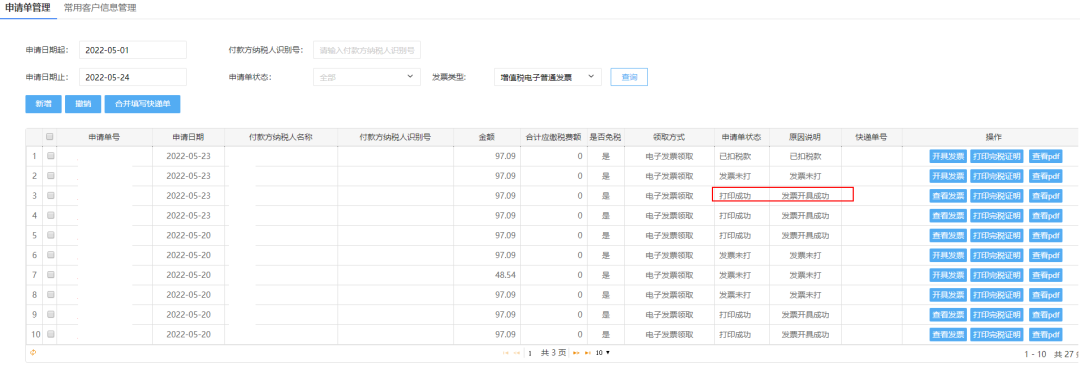
Task: Click the 申请日期止 field with 2022-05-24
Action: [133, 77]
